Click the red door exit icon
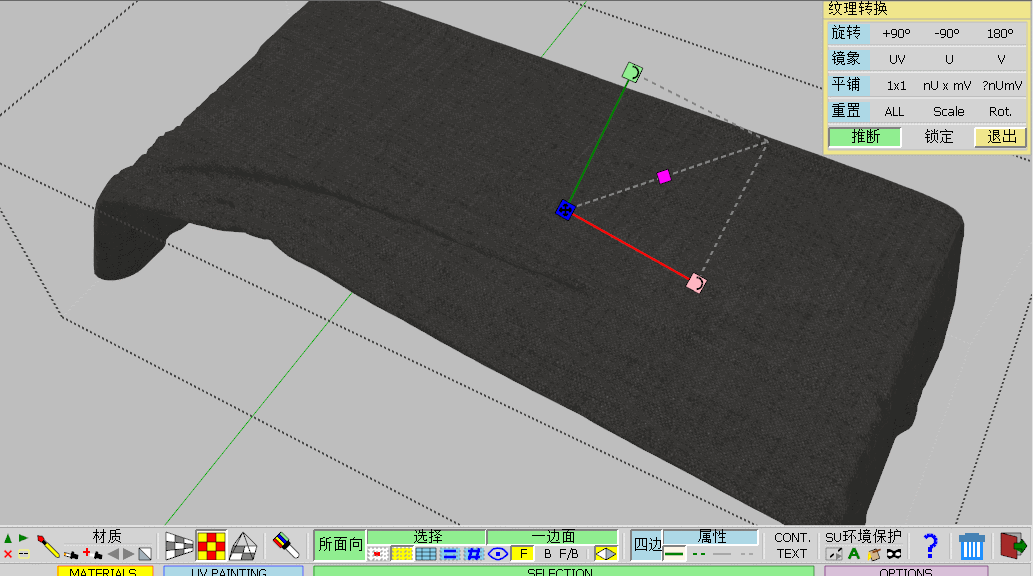Image resolution: width=1033 pixels, height=576 pixels. click(x=1013, y=545)
